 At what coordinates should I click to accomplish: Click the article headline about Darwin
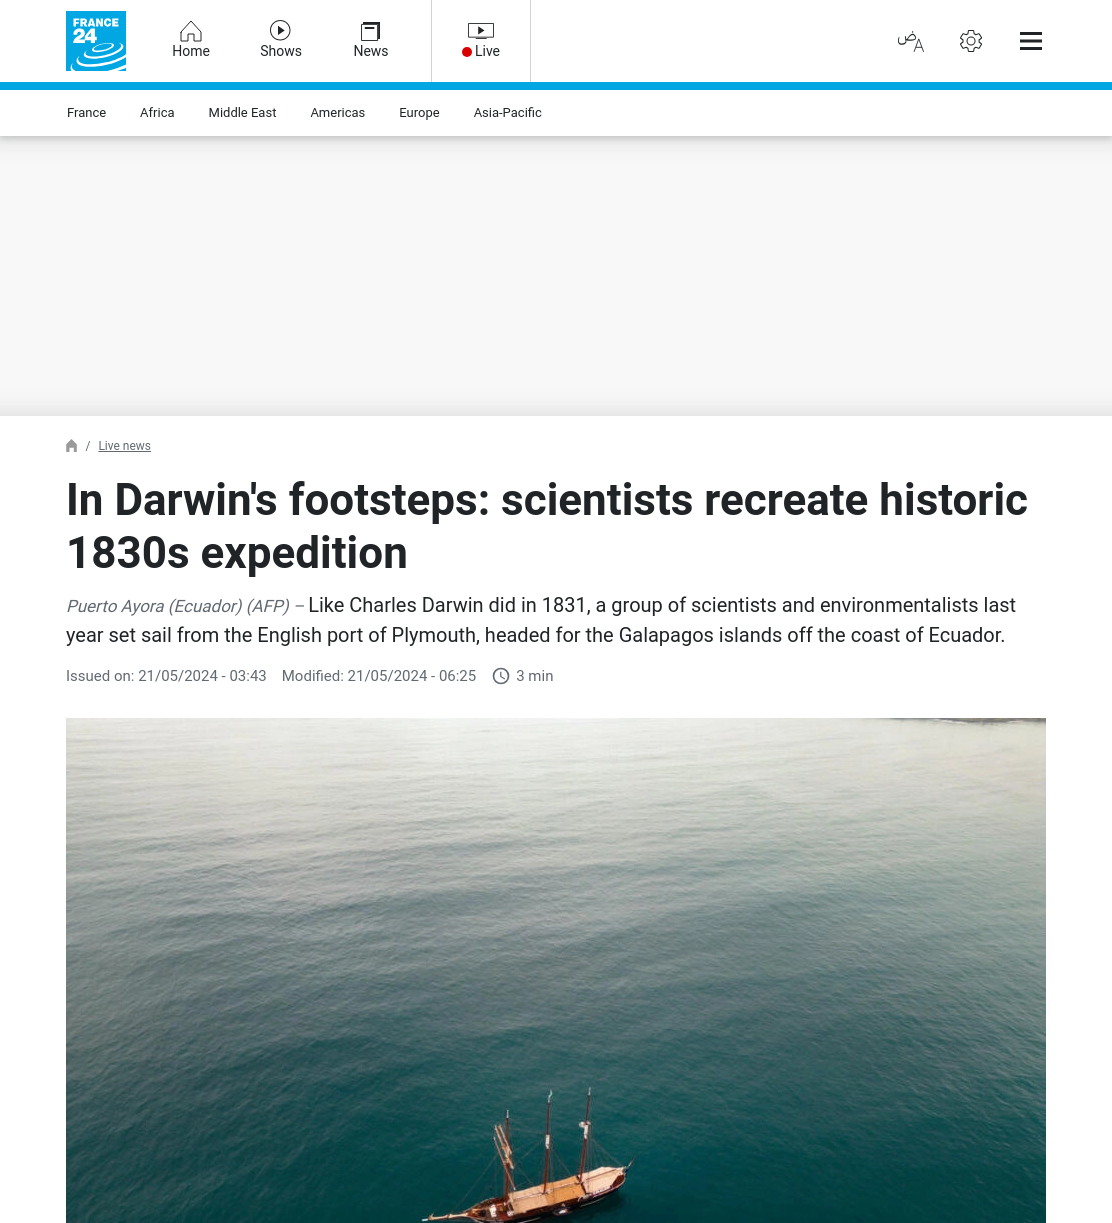[547, 526]
